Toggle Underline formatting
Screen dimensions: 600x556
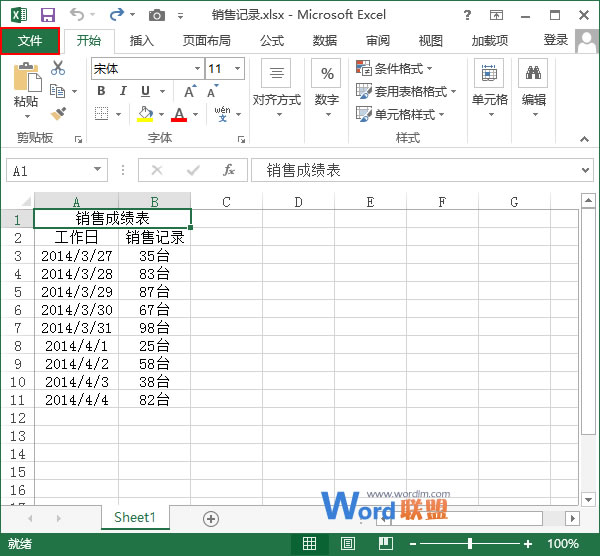pyautogui.click(x=145, y=91)
